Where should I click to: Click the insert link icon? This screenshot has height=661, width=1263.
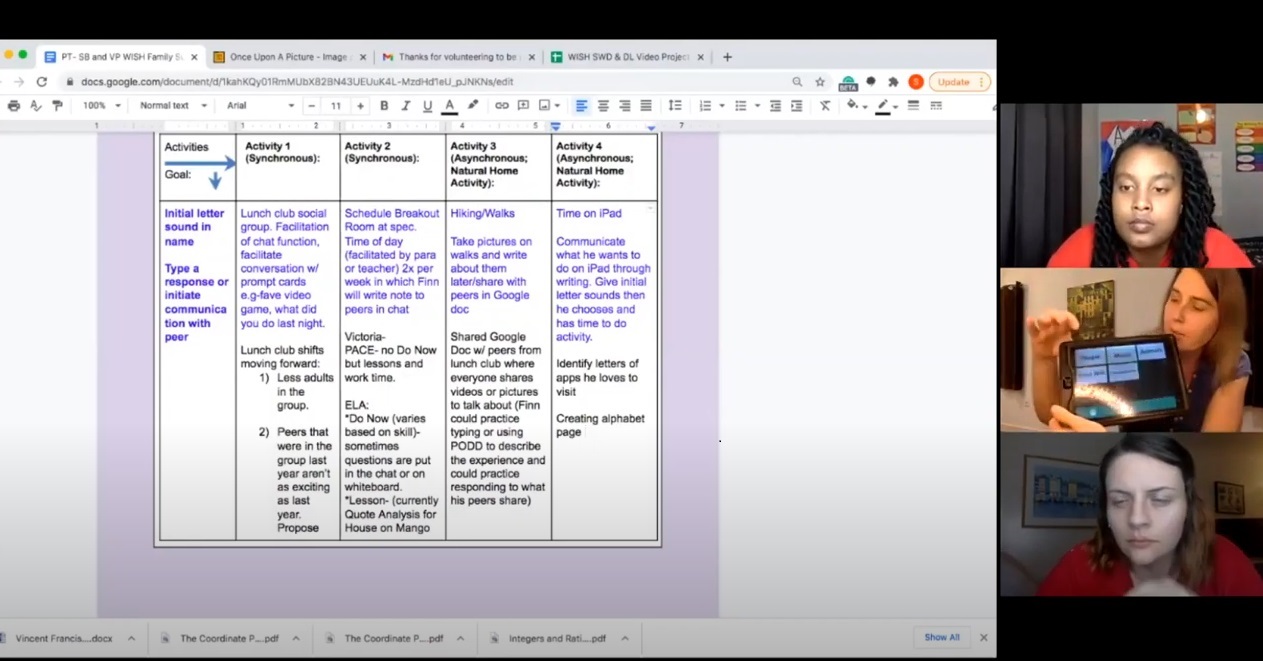502,106
